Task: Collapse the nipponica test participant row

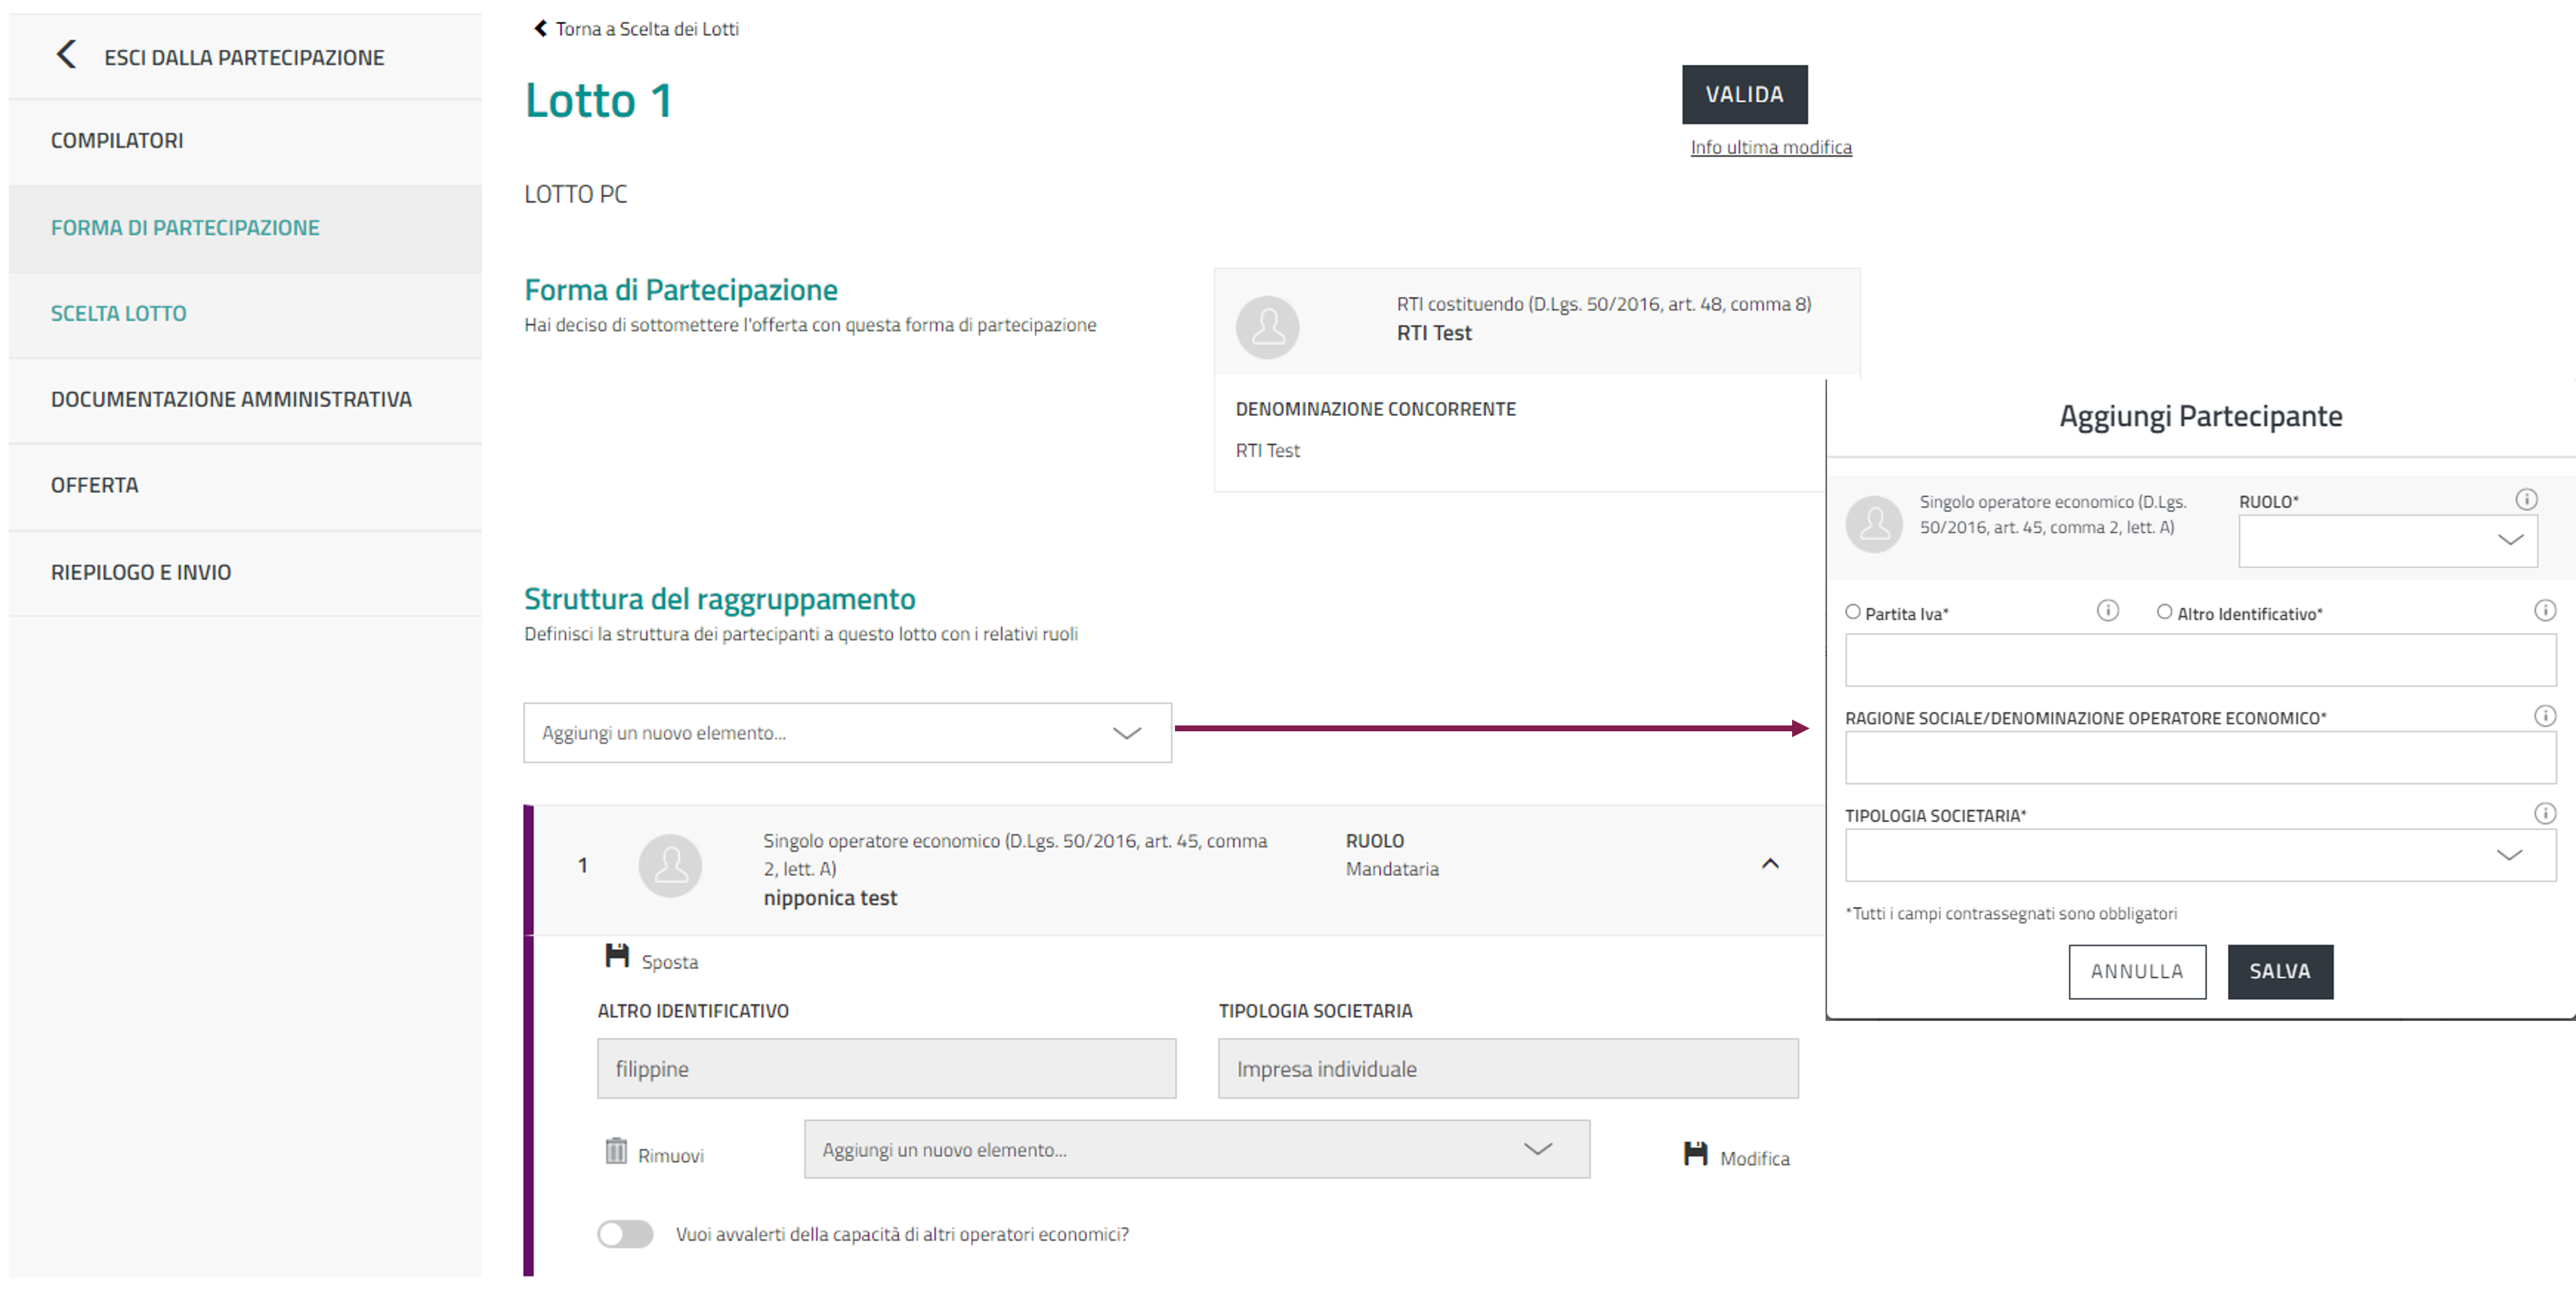Action: (1770, 864)
